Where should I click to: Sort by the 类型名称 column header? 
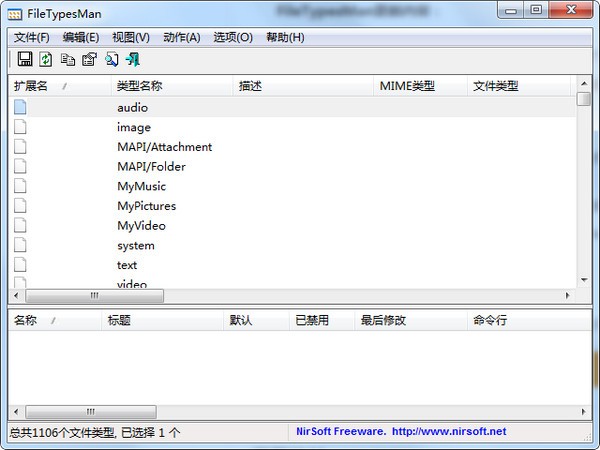pos(172,86)
